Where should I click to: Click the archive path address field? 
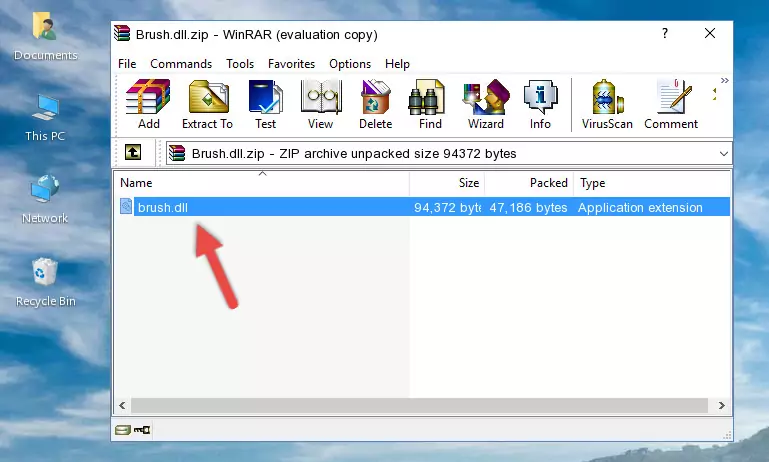pyautogui.click(x=449, y=154)
